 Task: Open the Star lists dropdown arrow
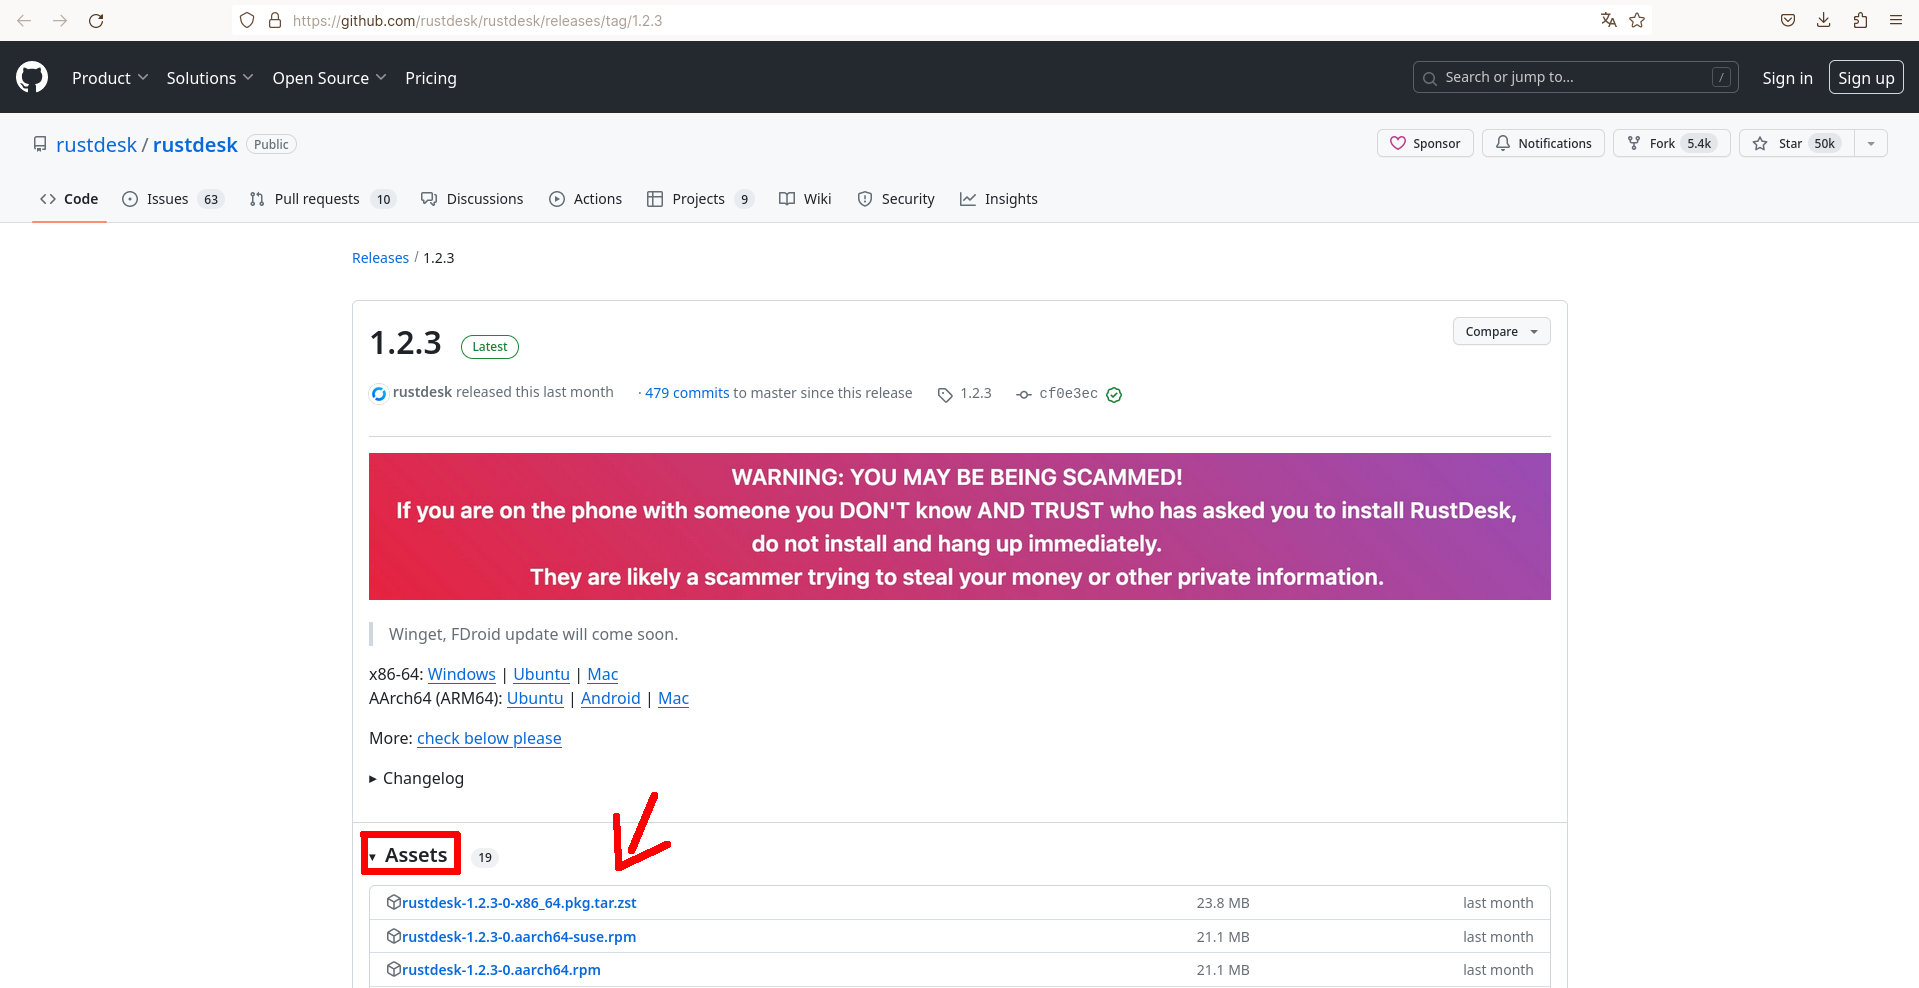click(x=1871, y=143)
